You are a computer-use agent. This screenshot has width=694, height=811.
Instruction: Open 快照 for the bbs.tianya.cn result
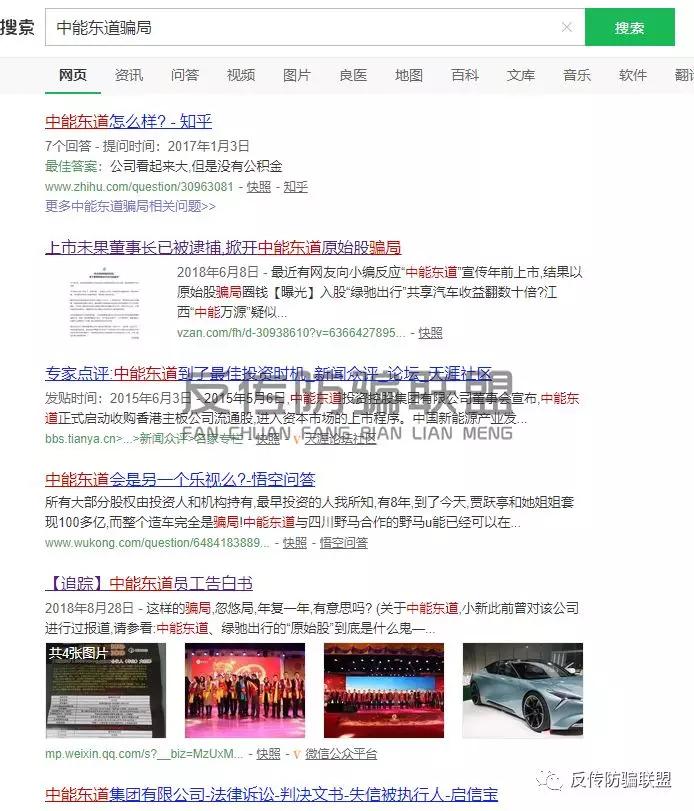point(268,439)
